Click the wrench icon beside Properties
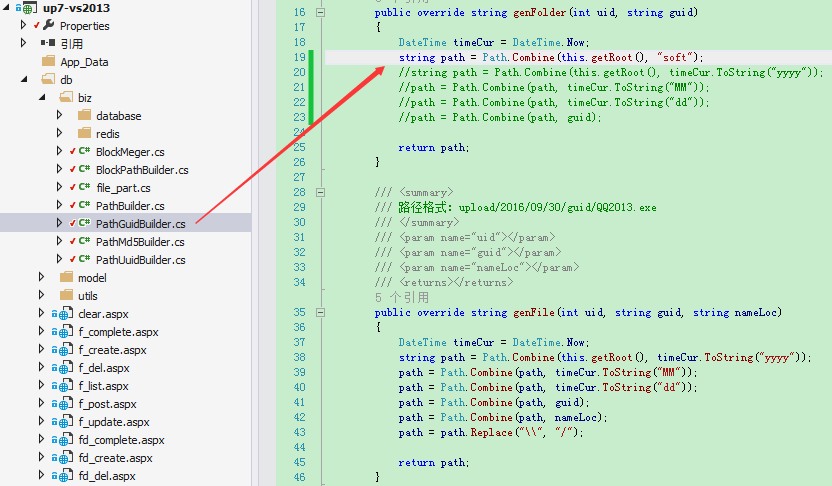The image size is (832, 486). tap(49, 25)
